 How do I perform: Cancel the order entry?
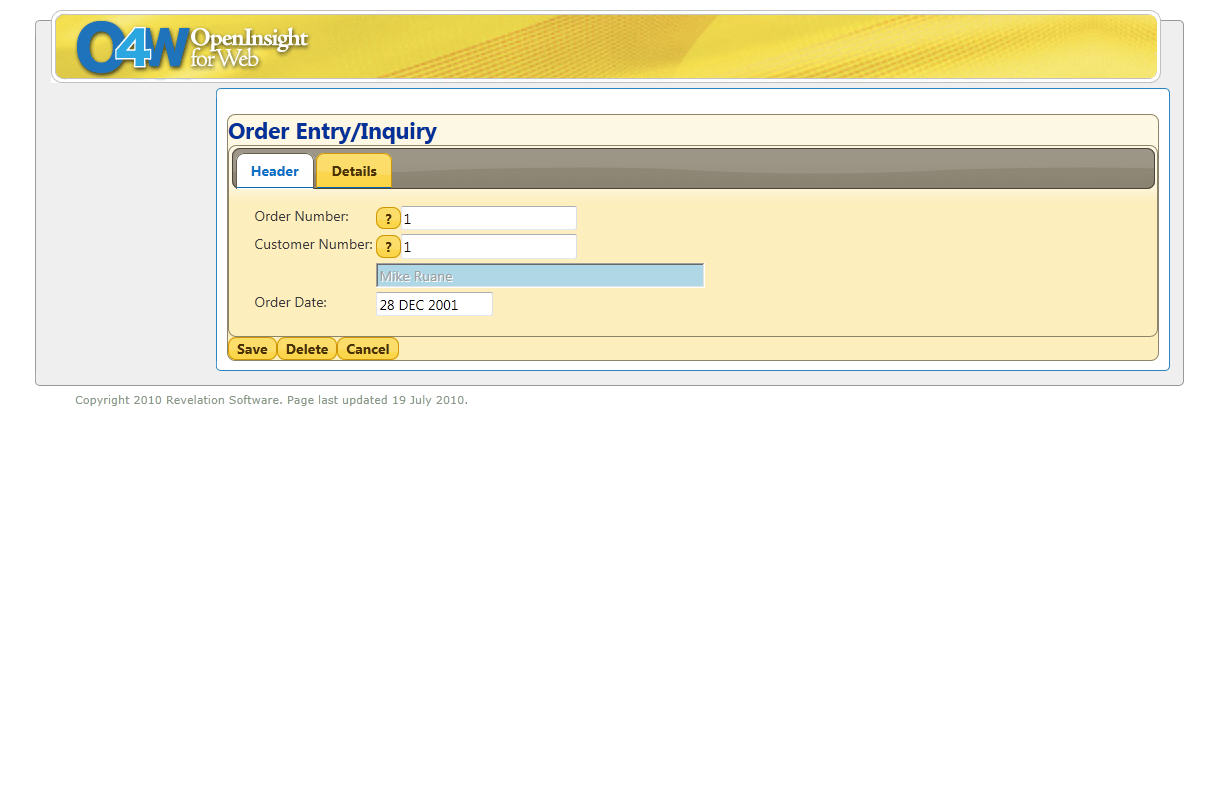[368, 349]
